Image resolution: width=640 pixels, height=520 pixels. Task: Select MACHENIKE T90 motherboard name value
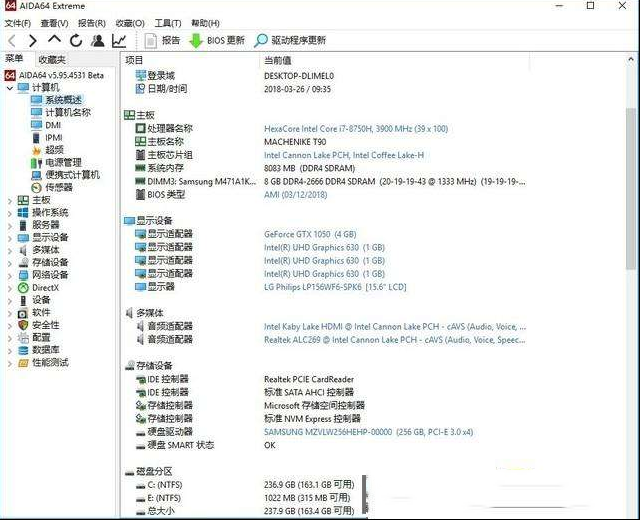click(295, 142)
